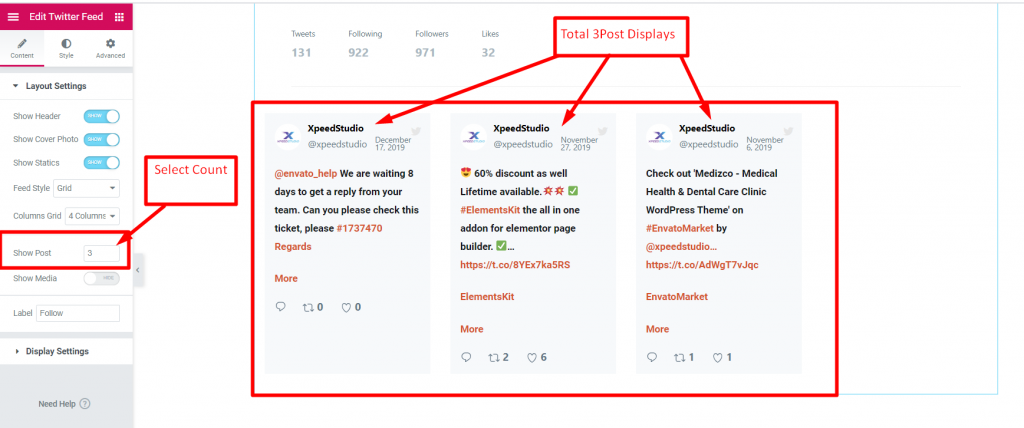Click the EnvatoMarket tag link
1024x428 pixels.
click(677, 297)
